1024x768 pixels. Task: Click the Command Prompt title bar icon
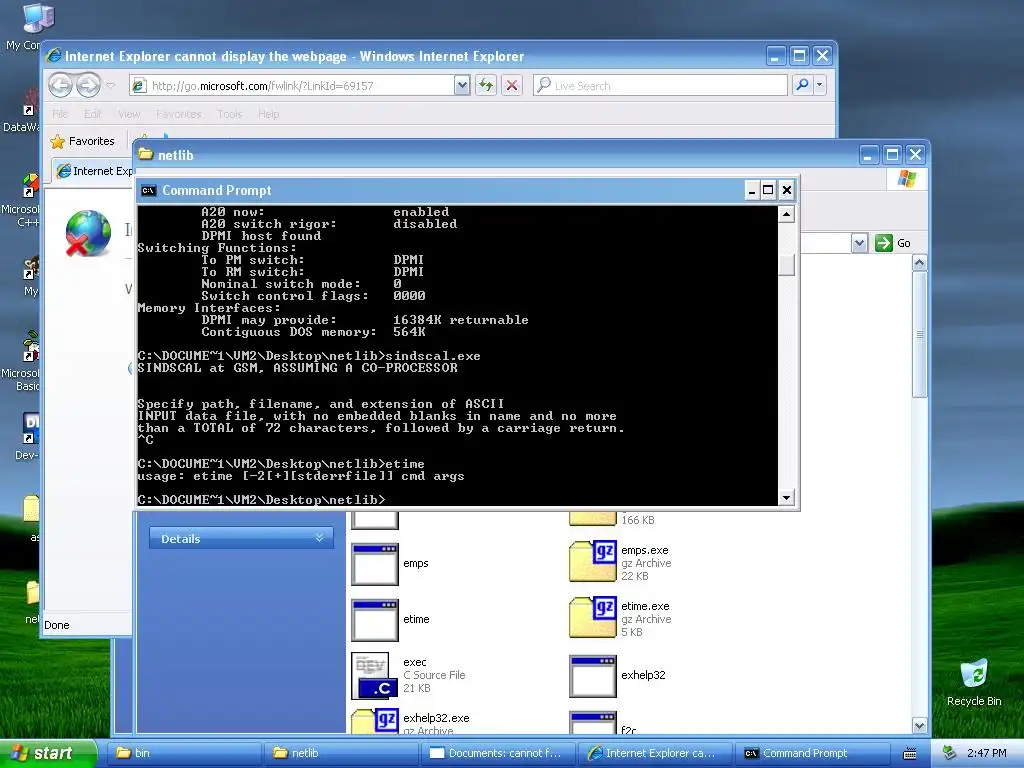point(149,190)
